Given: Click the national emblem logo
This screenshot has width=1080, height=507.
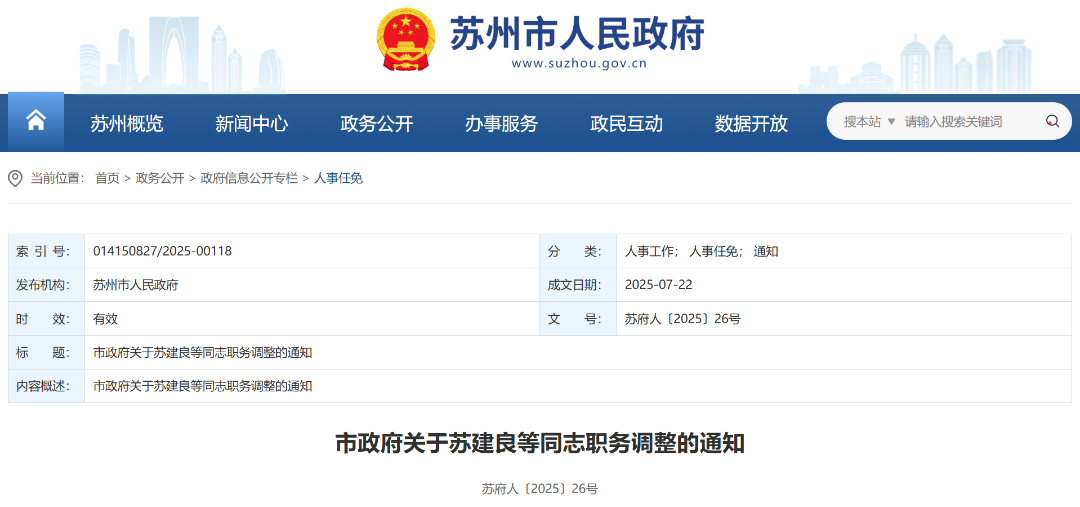Looking at the screenshot, I should coord(406,40).
